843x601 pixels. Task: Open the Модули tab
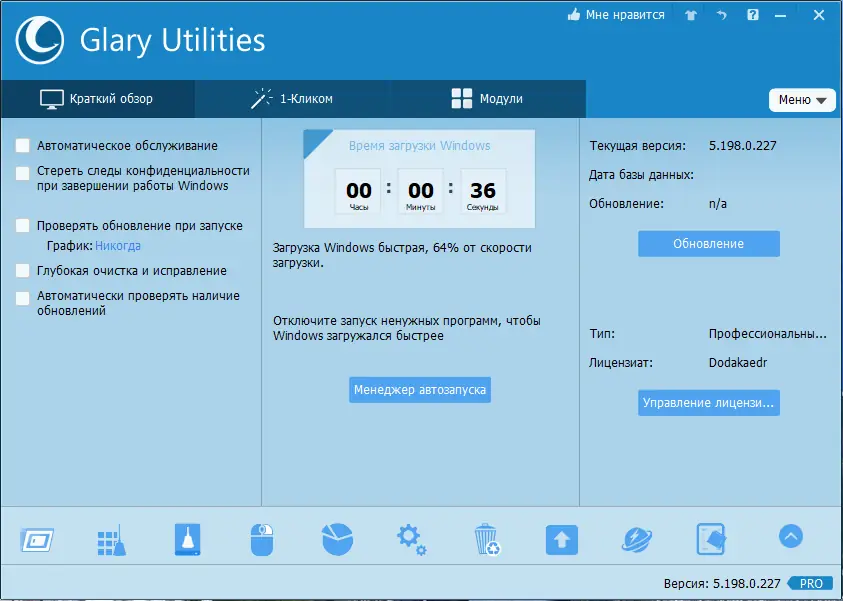(x=485, y=99)
